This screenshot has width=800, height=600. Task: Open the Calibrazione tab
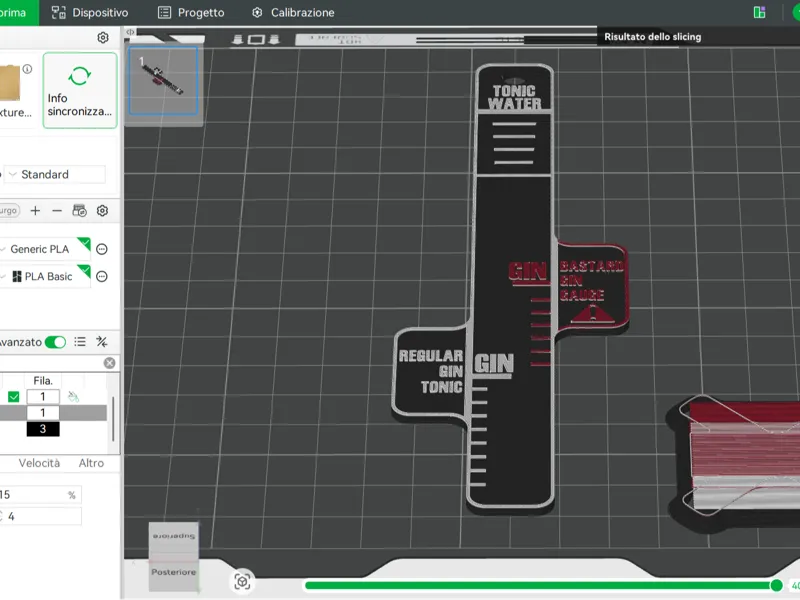pos(293,13)
